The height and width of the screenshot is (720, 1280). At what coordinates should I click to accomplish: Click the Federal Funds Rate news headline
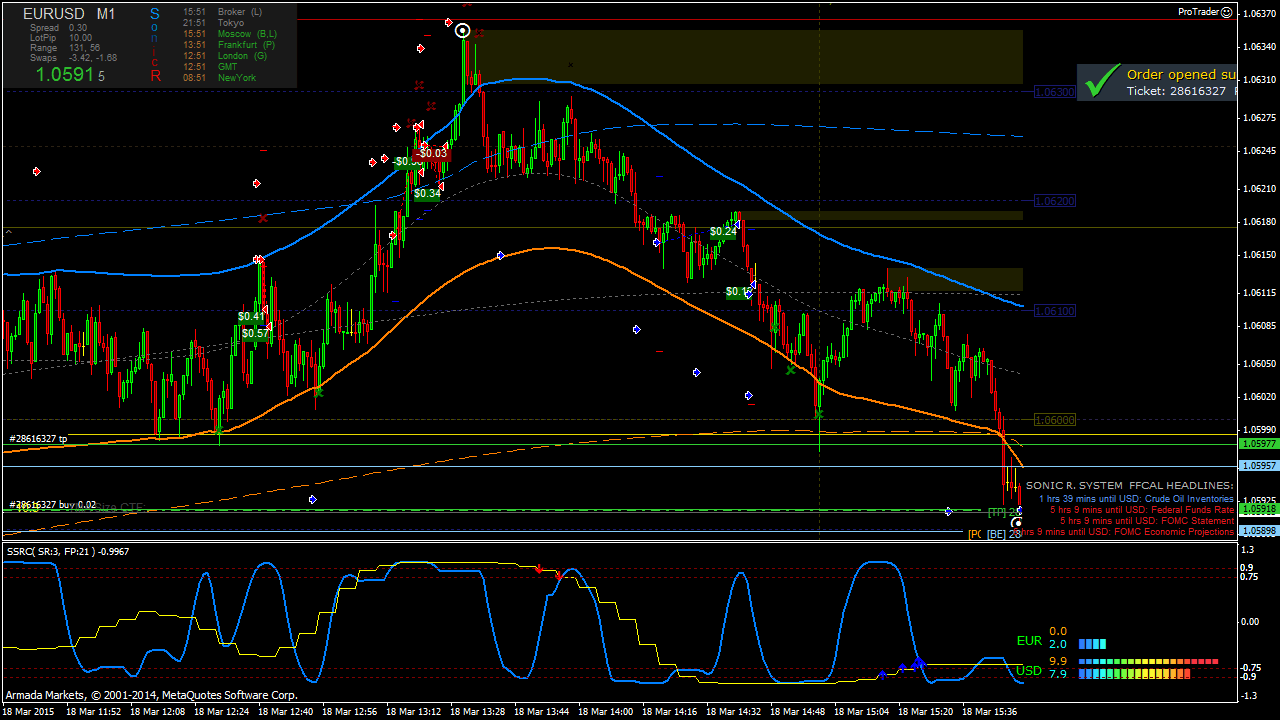[x=1142, y=510]
